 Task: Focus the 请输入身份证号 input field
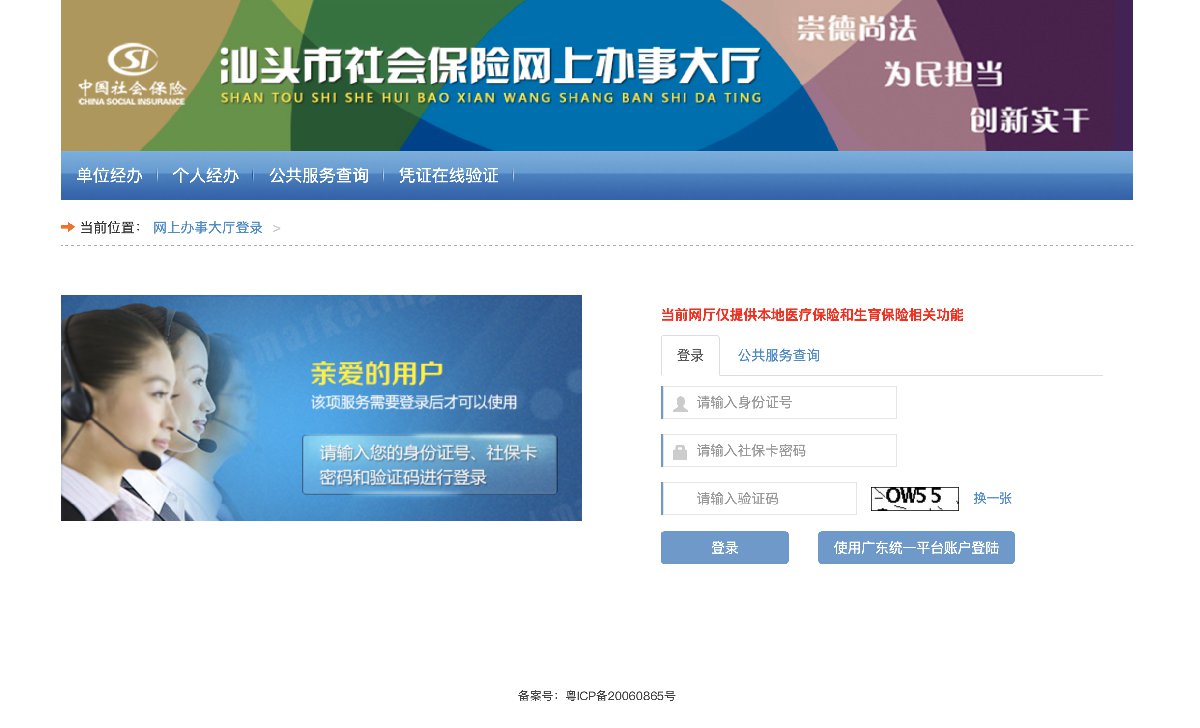[790, 403]
